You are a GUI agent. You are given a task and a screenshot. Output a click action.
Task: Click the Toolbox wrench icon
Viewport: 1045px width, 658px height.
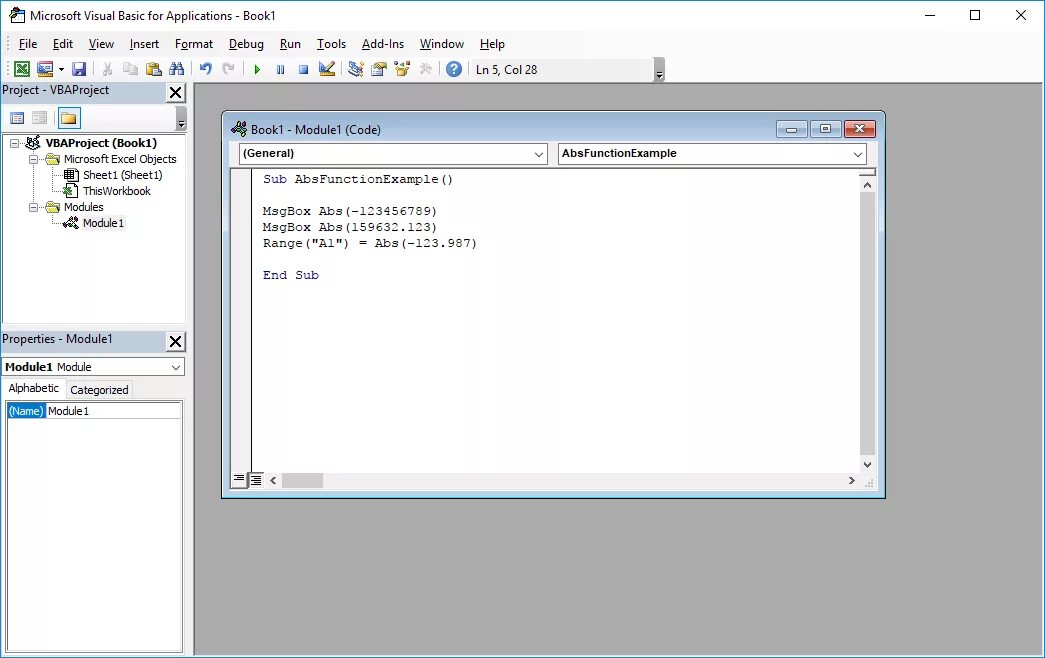point(425,69)
